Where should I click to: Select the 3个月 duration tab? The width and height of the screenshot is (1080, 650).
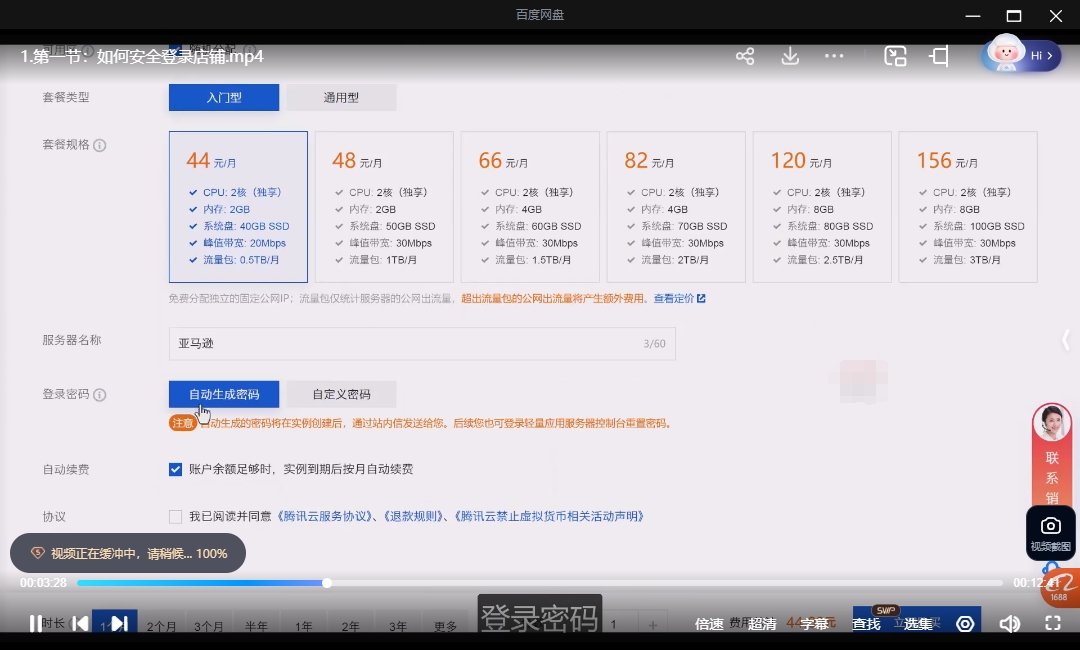click(209, 626)
